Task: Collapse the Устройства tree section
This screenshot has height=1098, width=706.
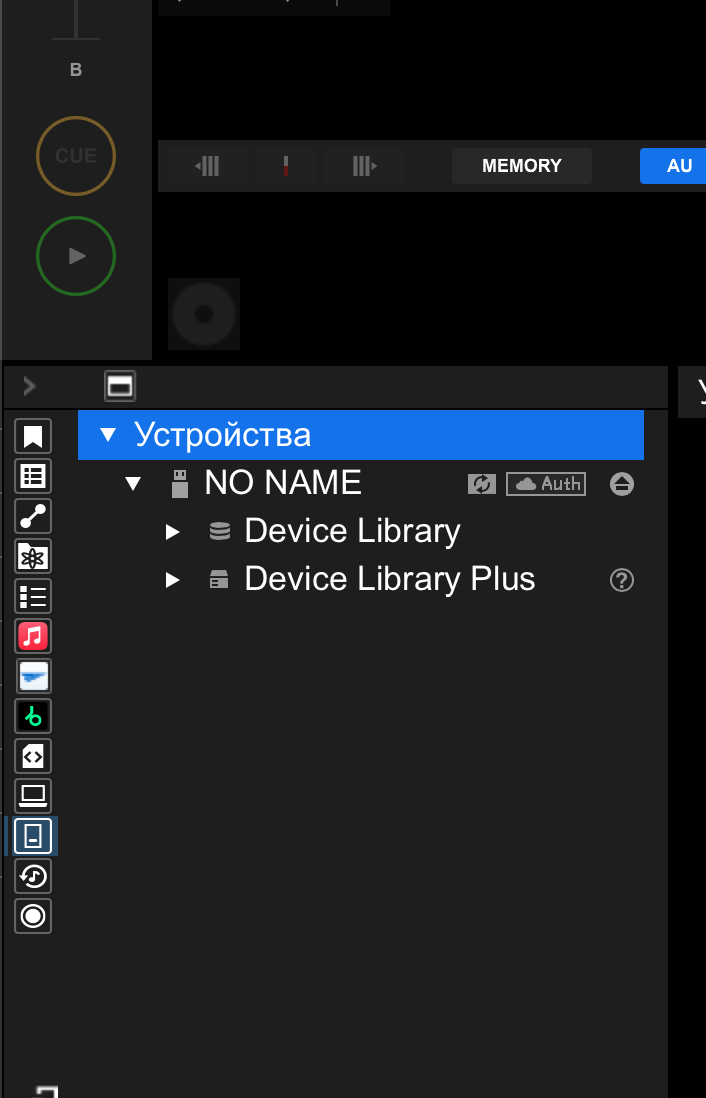Action: click(108, 435)
